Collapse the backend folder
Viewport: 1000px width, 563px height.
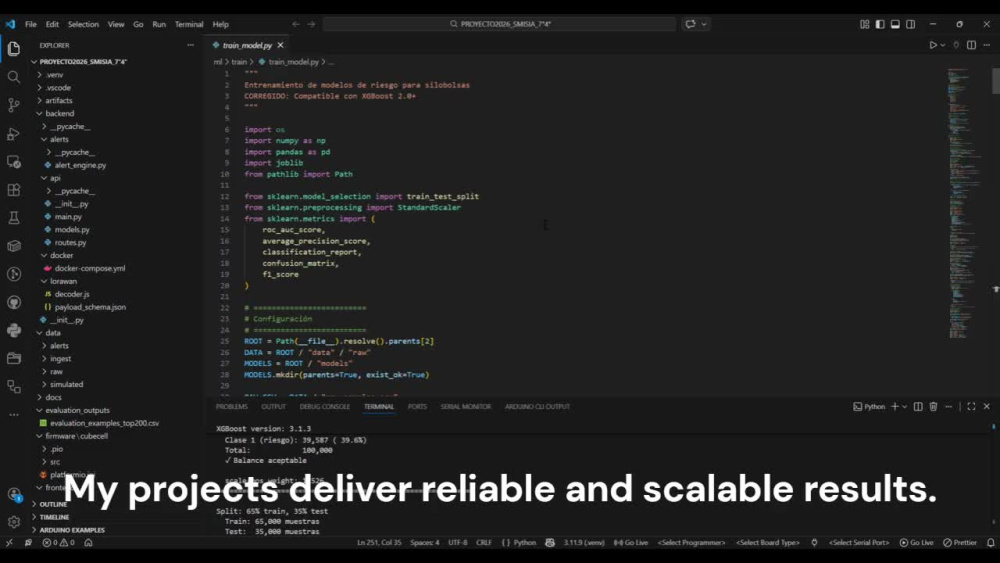[x=59, y=113]
